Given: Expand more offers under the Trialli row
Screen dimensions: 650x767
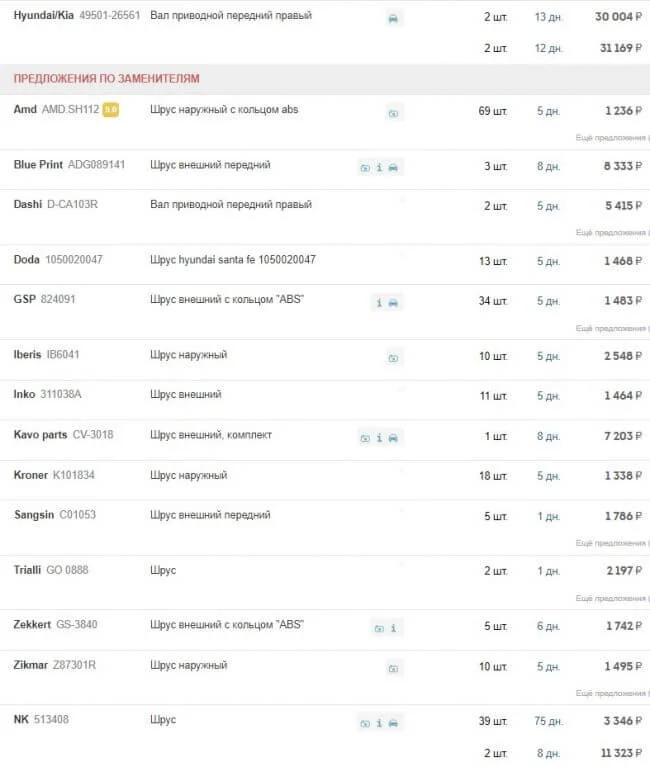Looking at the screenshot, I should (x=612, y=597).
